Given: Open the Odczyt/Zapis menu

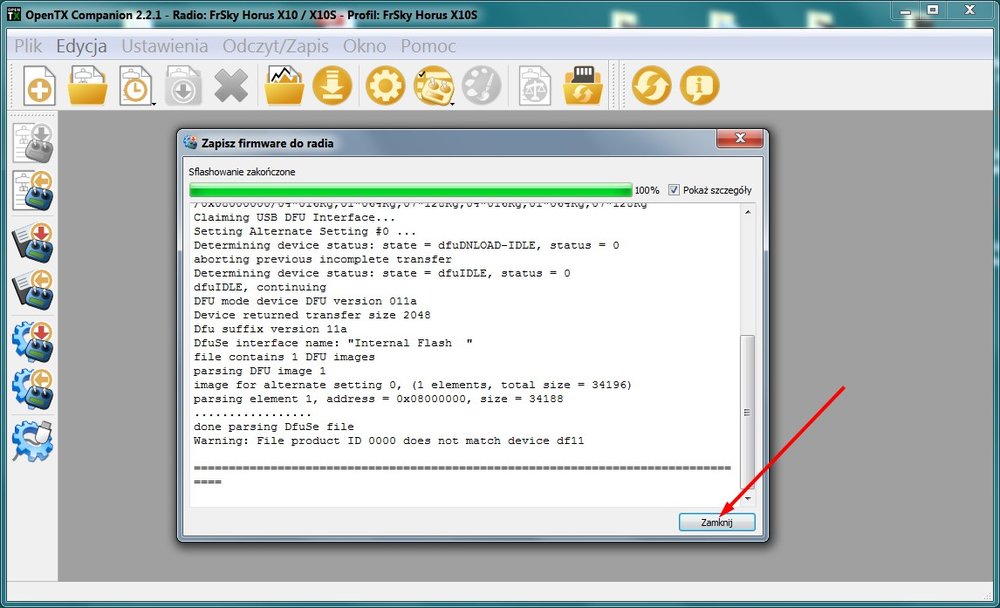Looking at the screenshot, I should [x=276, y=46].
